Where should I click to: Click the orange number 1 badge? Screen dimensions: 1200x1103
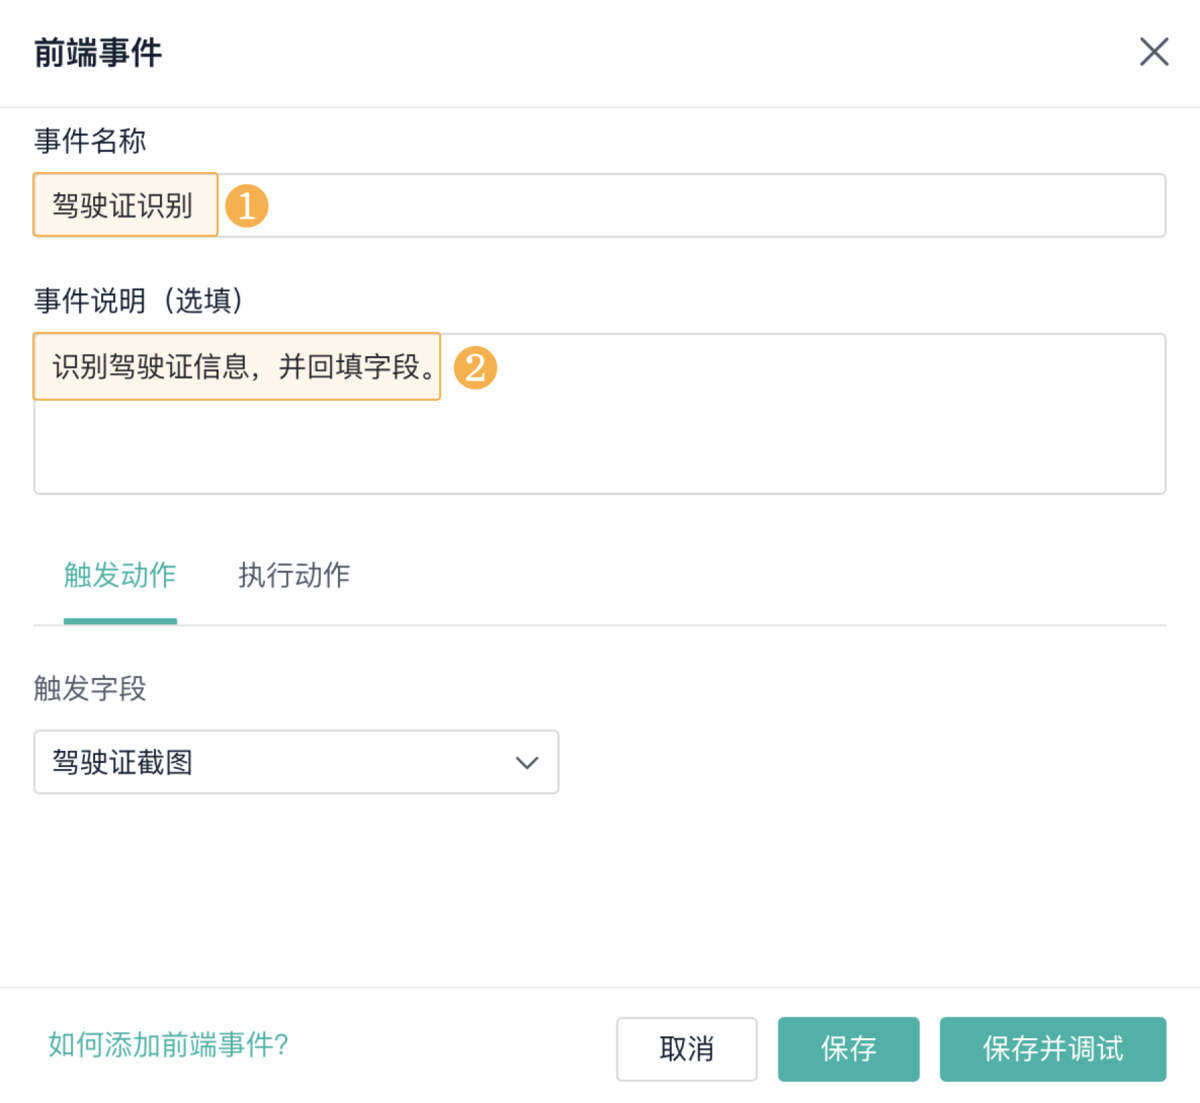(x=246, y=206)
